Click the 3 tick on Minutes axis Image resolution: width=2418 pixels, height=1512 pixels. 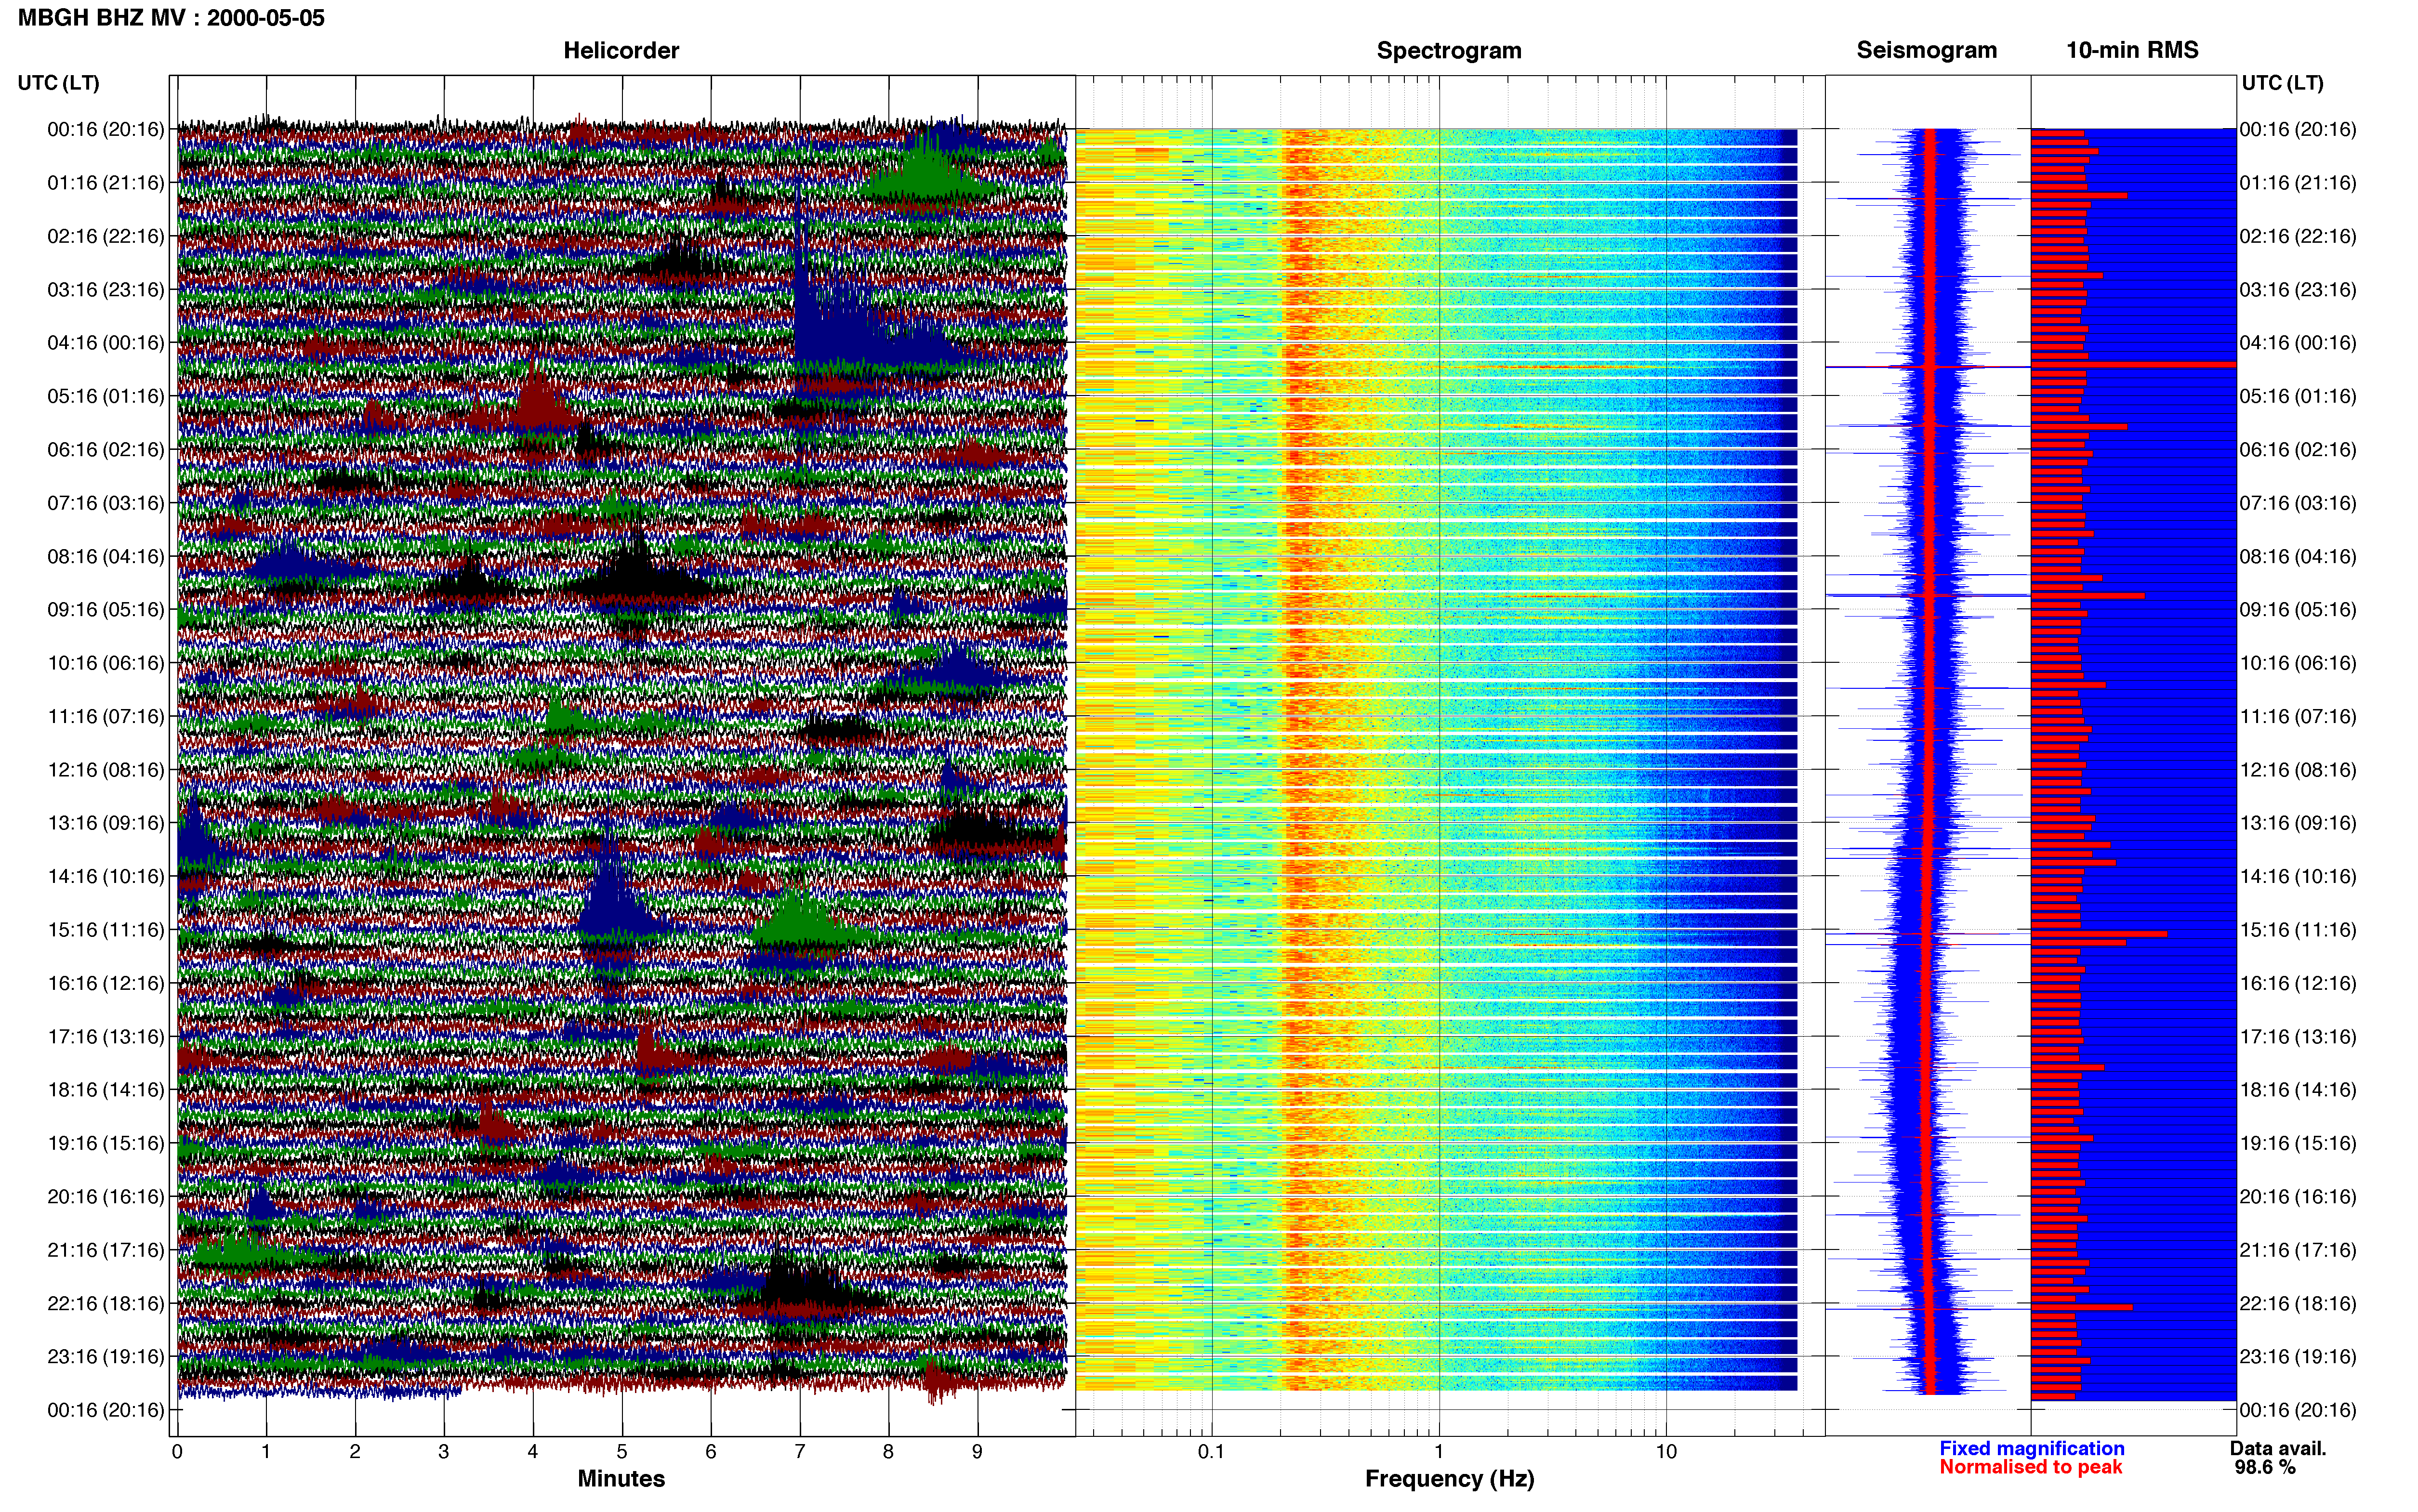click(444, 1452)
